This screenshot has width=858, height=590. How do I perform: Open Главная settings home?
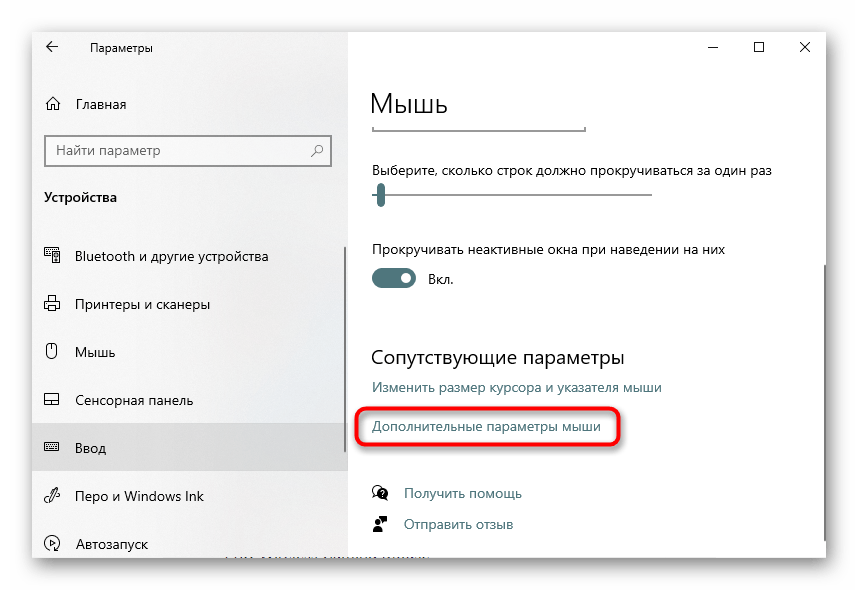(x=101, y=104)
